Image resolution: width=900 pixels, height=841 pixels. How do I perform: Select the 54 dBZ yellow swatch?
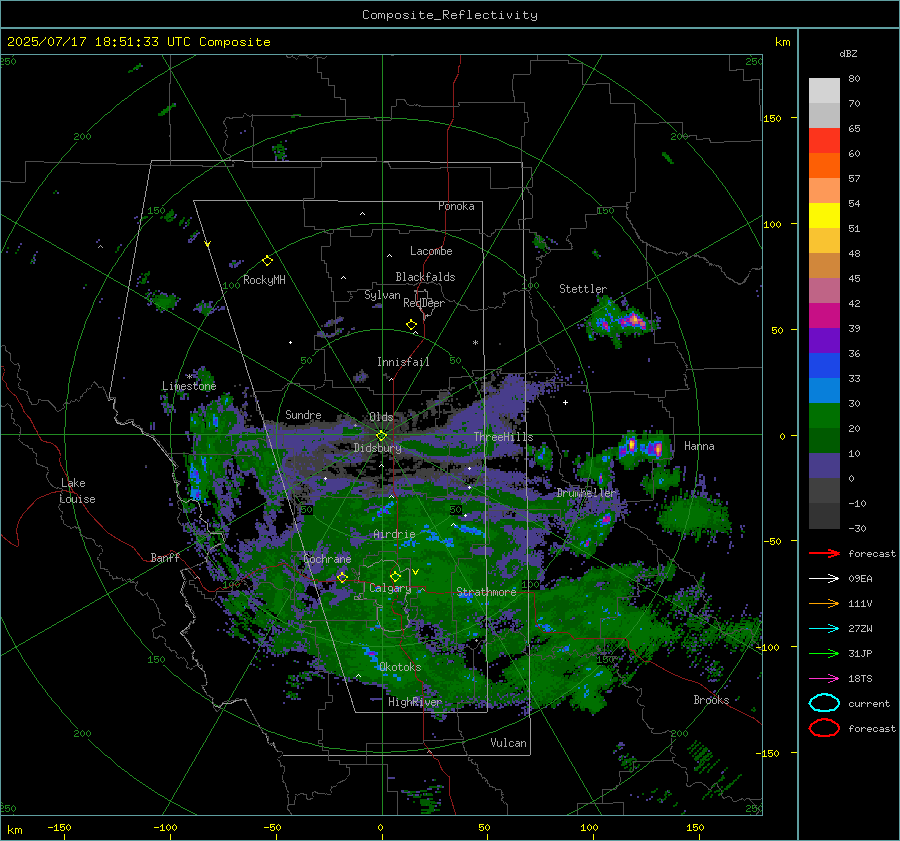tap(824, 215)
